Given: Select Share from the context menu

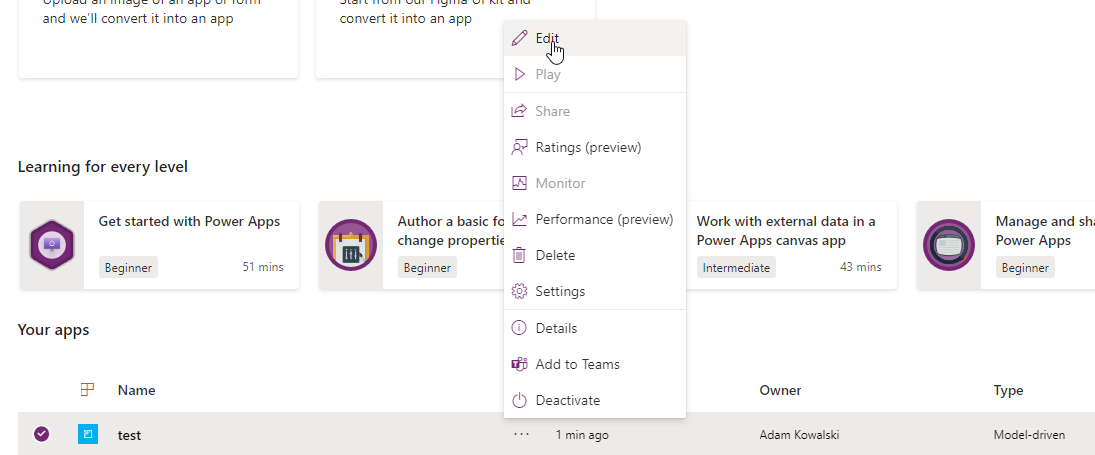Looking at the screenshot, I should (x=594, y=111).
